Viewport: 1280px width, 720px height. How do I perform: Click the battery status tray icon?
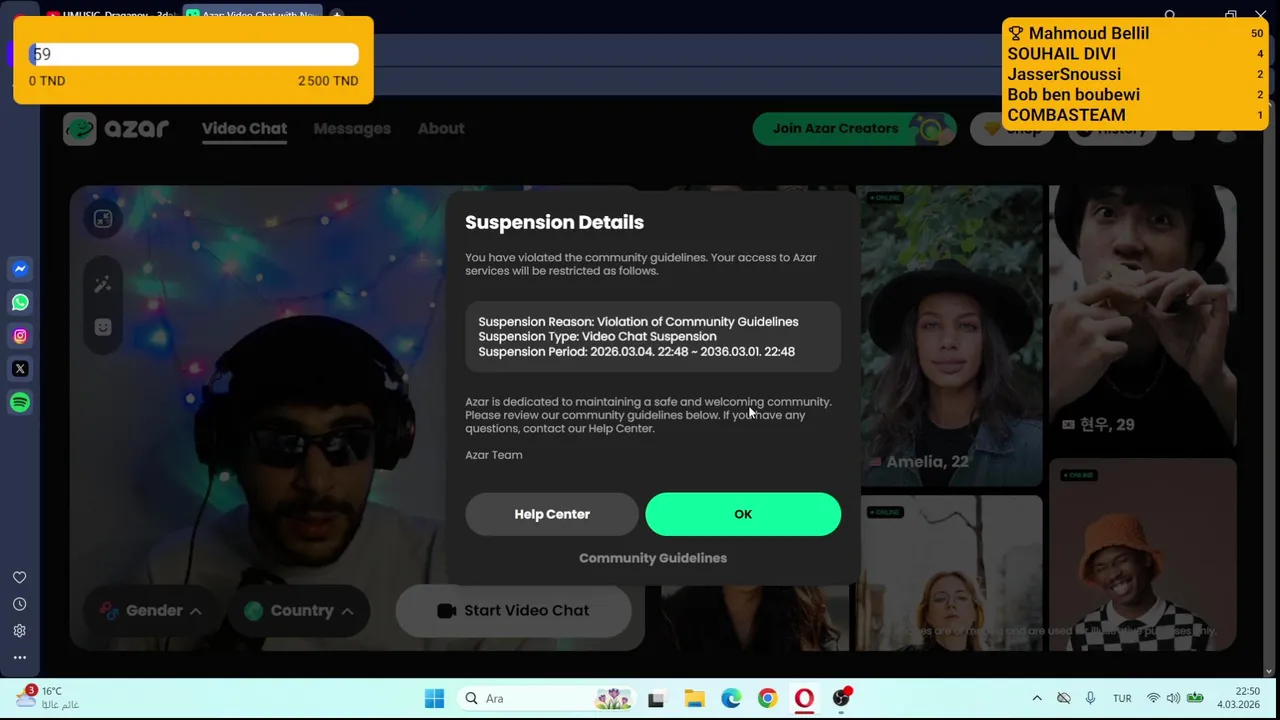coord(1195,698)
